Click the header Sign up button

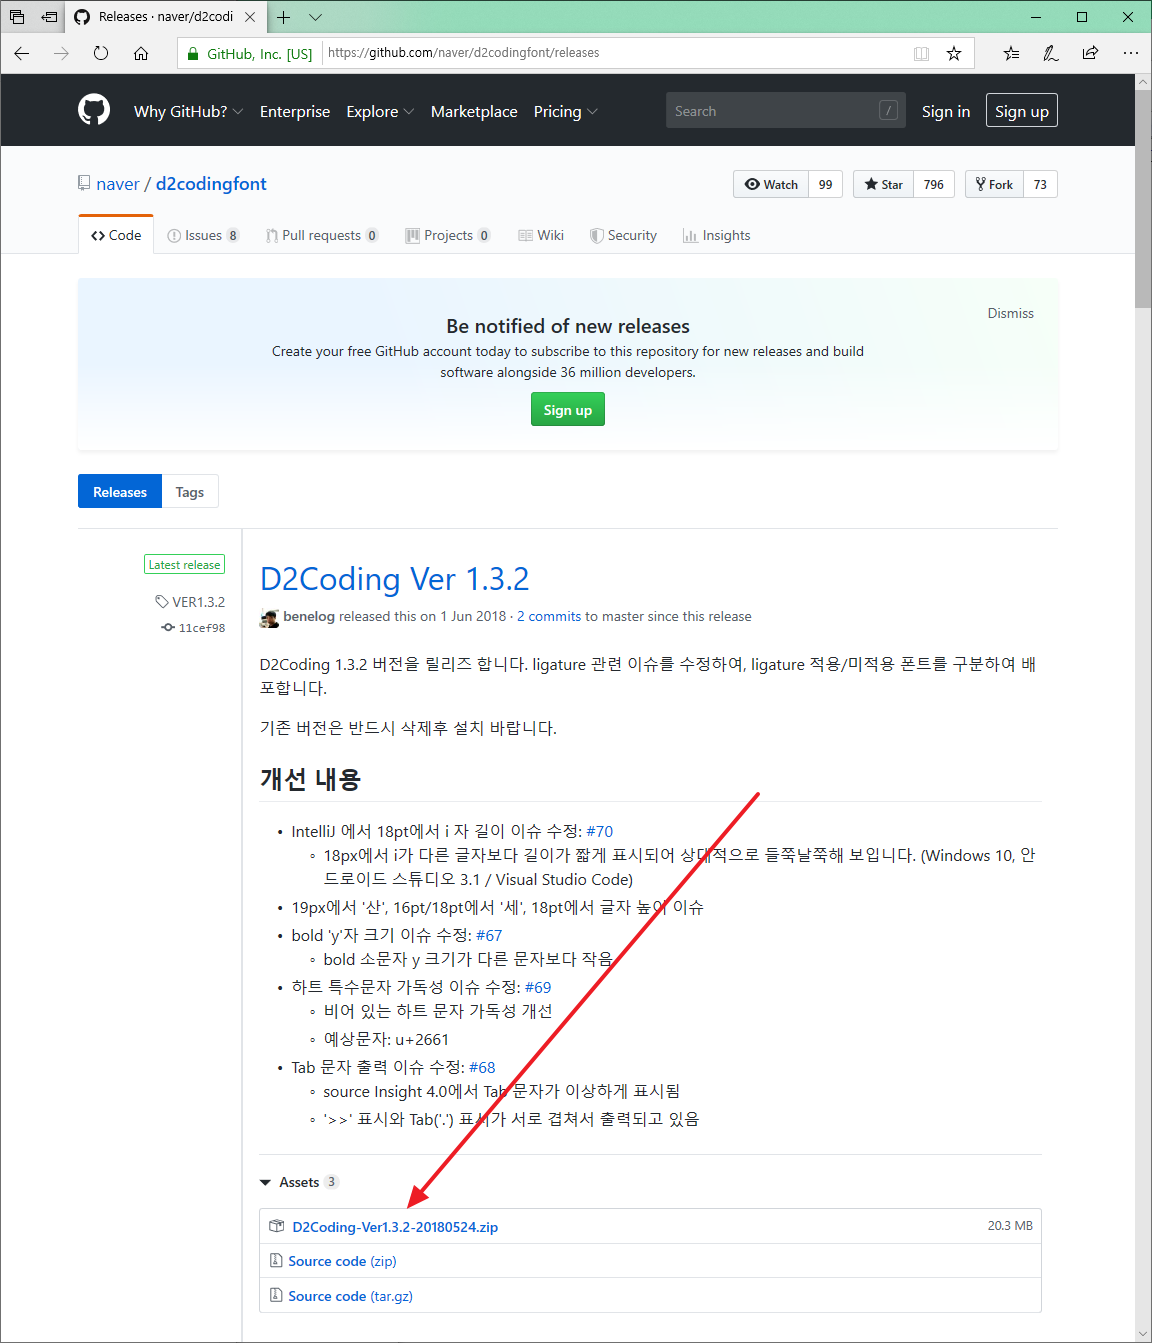point(1022,110)
